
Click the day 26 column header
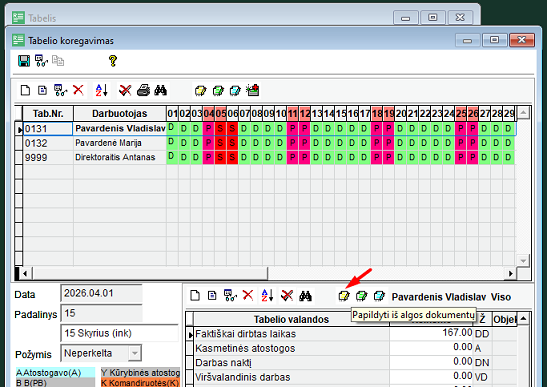(473, 113)
